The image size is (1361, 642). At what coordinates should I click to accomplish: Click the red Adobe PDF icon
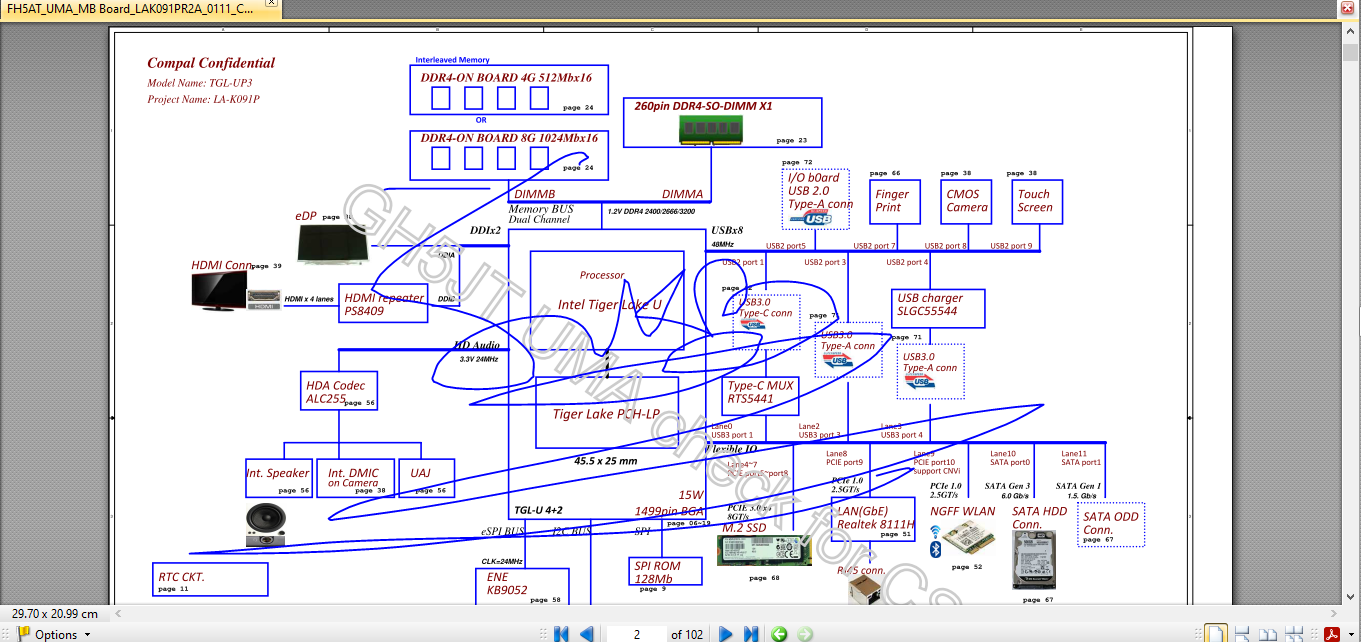[1331, 634]
